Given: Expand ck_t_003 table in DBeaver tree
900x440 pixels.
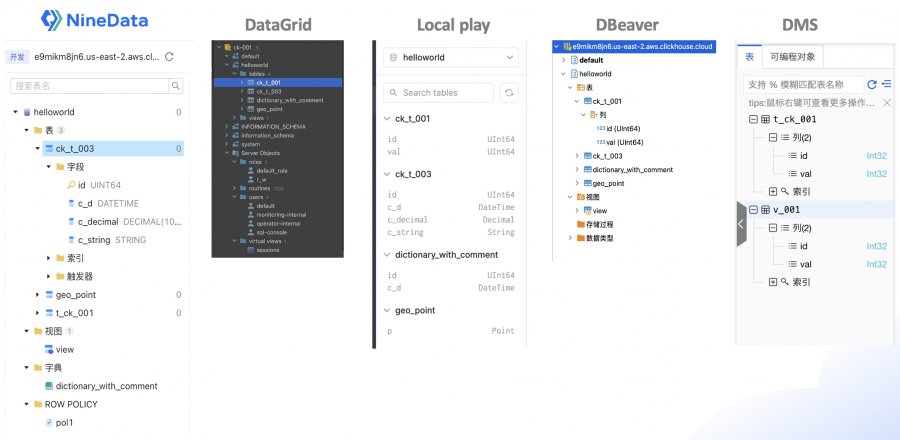Looking at the screenshot, I should (x=577, y=156).
